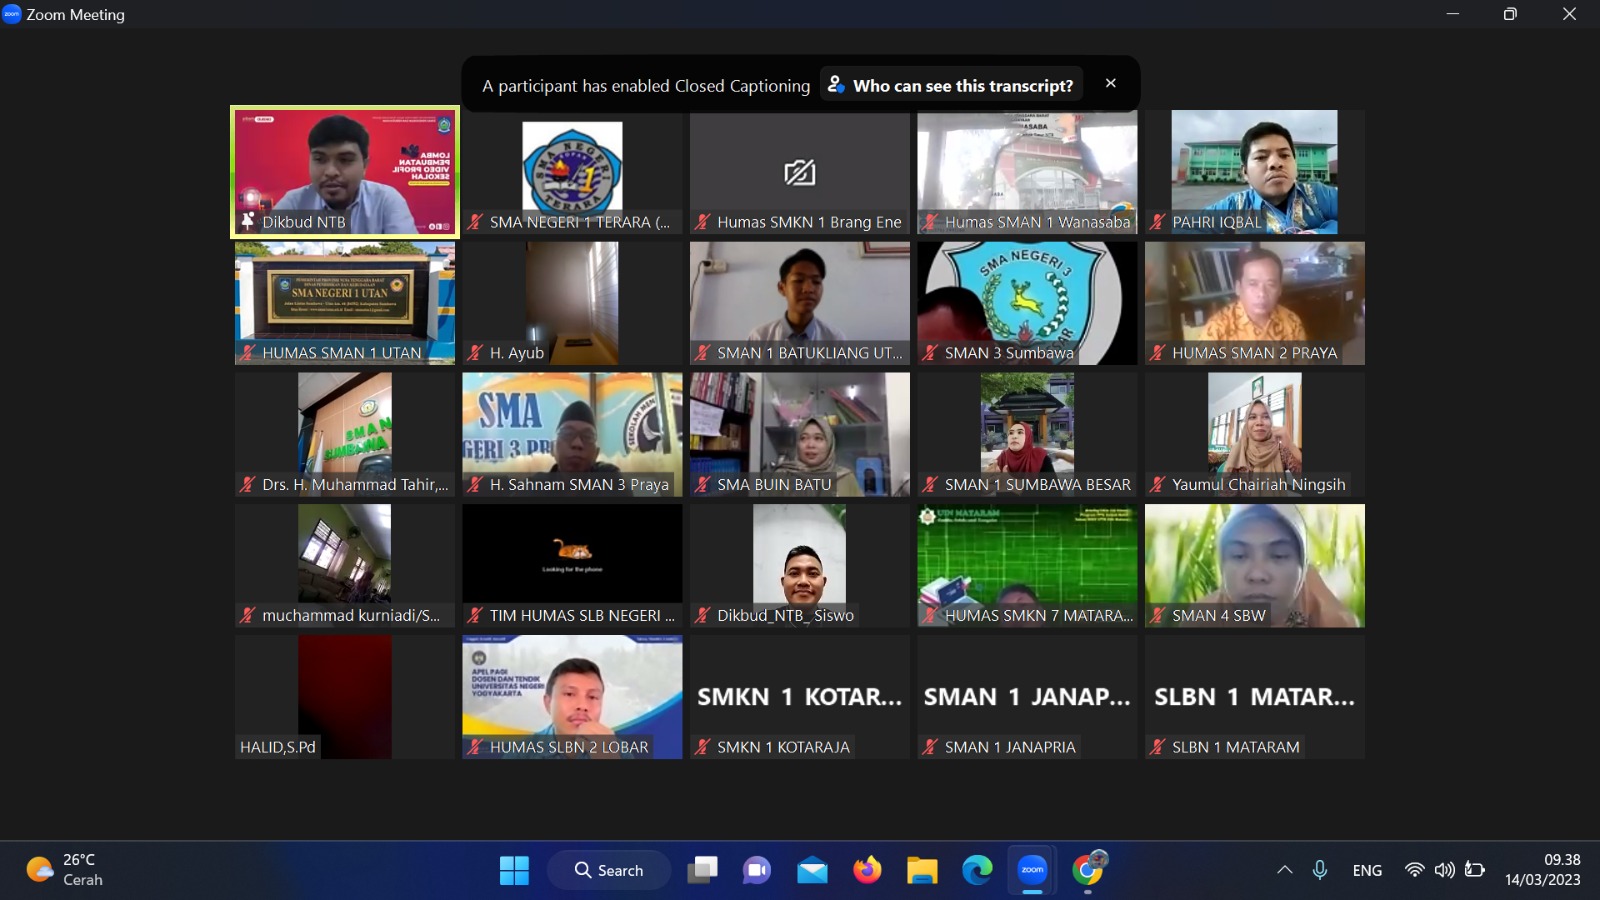Click the Zoom Meeting title bar logo
The image size is (1600, 900).
click(x=12, y=14)
